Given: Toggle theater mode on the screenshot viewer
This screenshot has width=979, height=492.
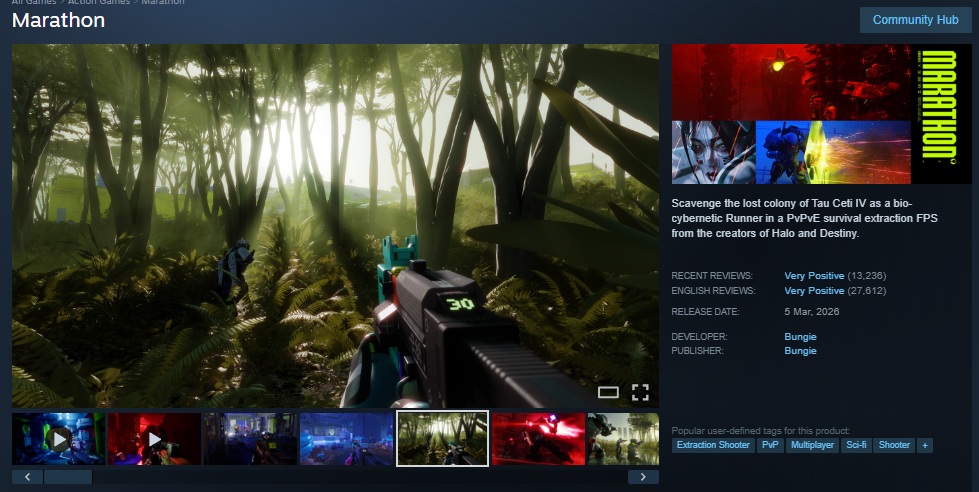Looking at the screenshot, I should point(608,392).
